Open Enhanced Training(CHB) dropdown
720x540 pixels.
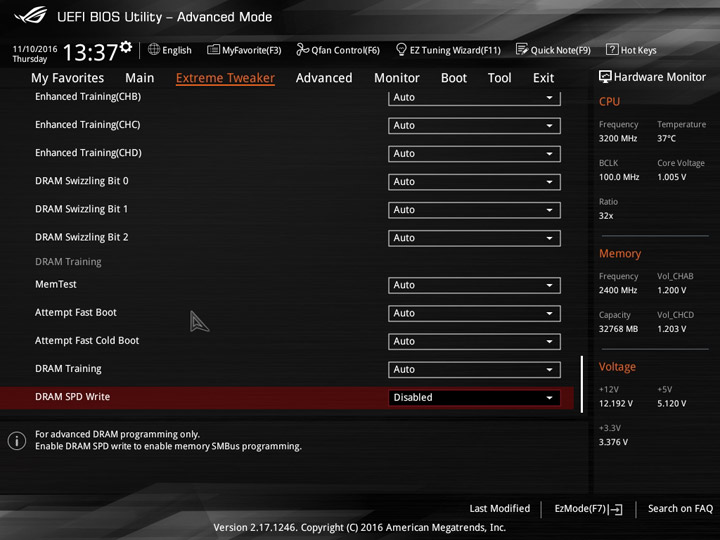[474, 98]
